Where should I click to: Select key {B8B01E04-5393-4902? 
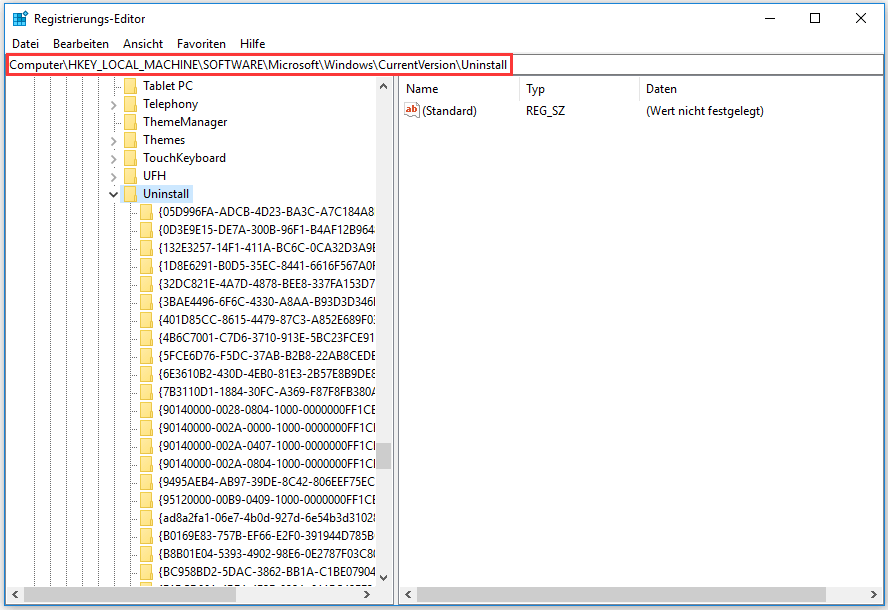coord(266,554)
